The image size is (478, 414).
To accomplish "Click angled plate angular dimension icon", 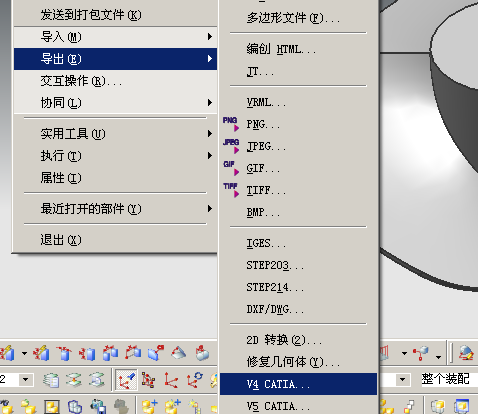I will [179, 353].
